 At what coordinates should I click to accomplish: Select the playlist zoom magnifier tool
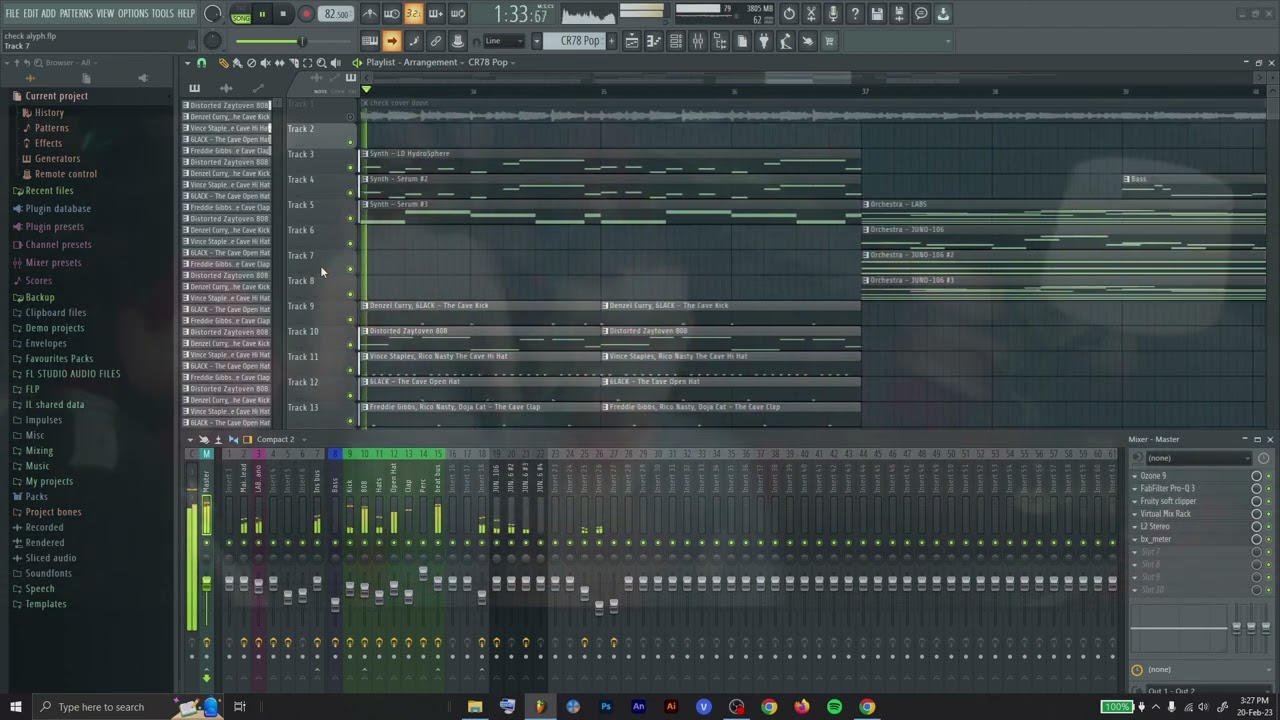[x=321, y=63]
